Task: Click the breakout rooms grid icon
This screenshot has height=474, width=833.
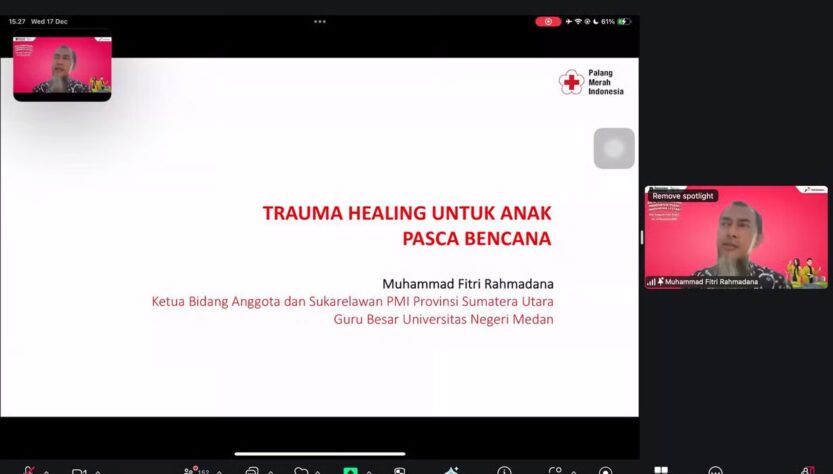Action: [660, 470]
